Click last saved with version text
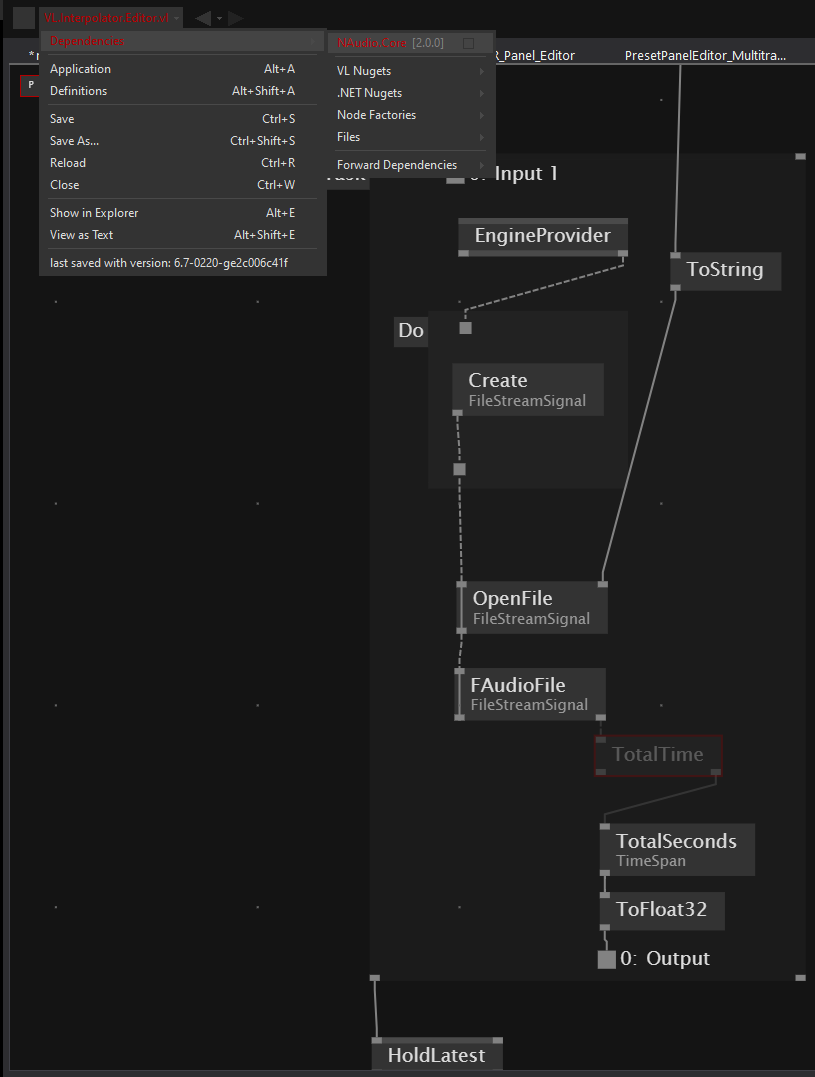 click(x=169, y=263)
